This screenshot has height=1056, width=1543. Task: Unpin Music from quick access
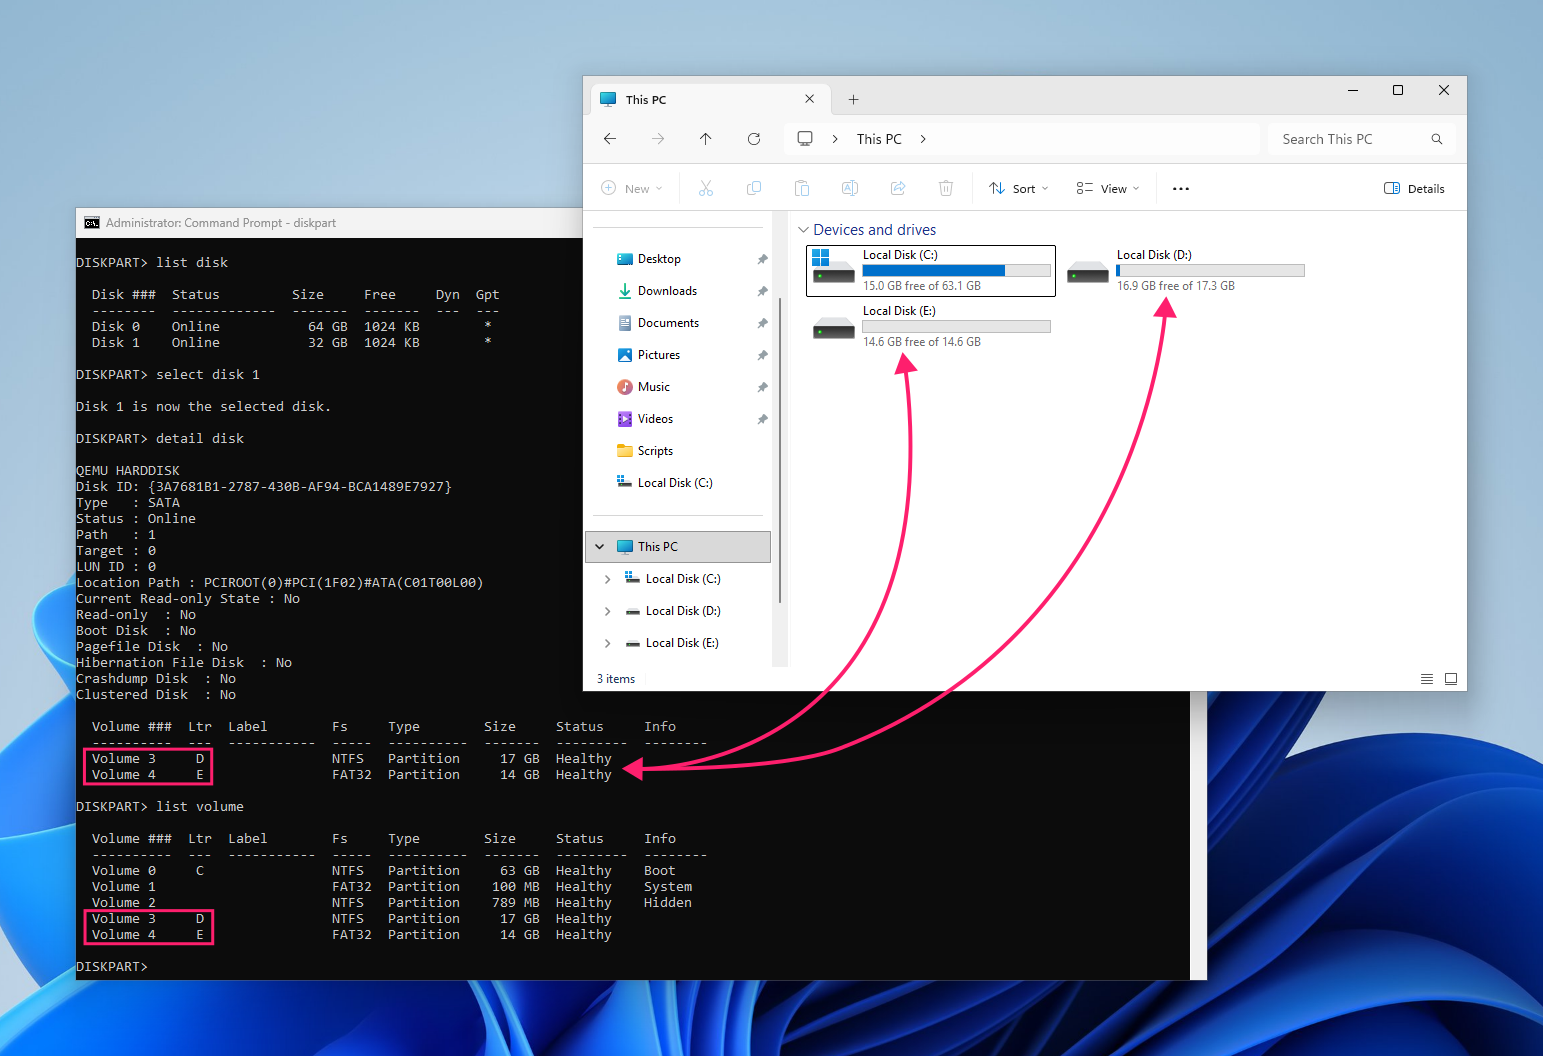(x=762, y=387)
